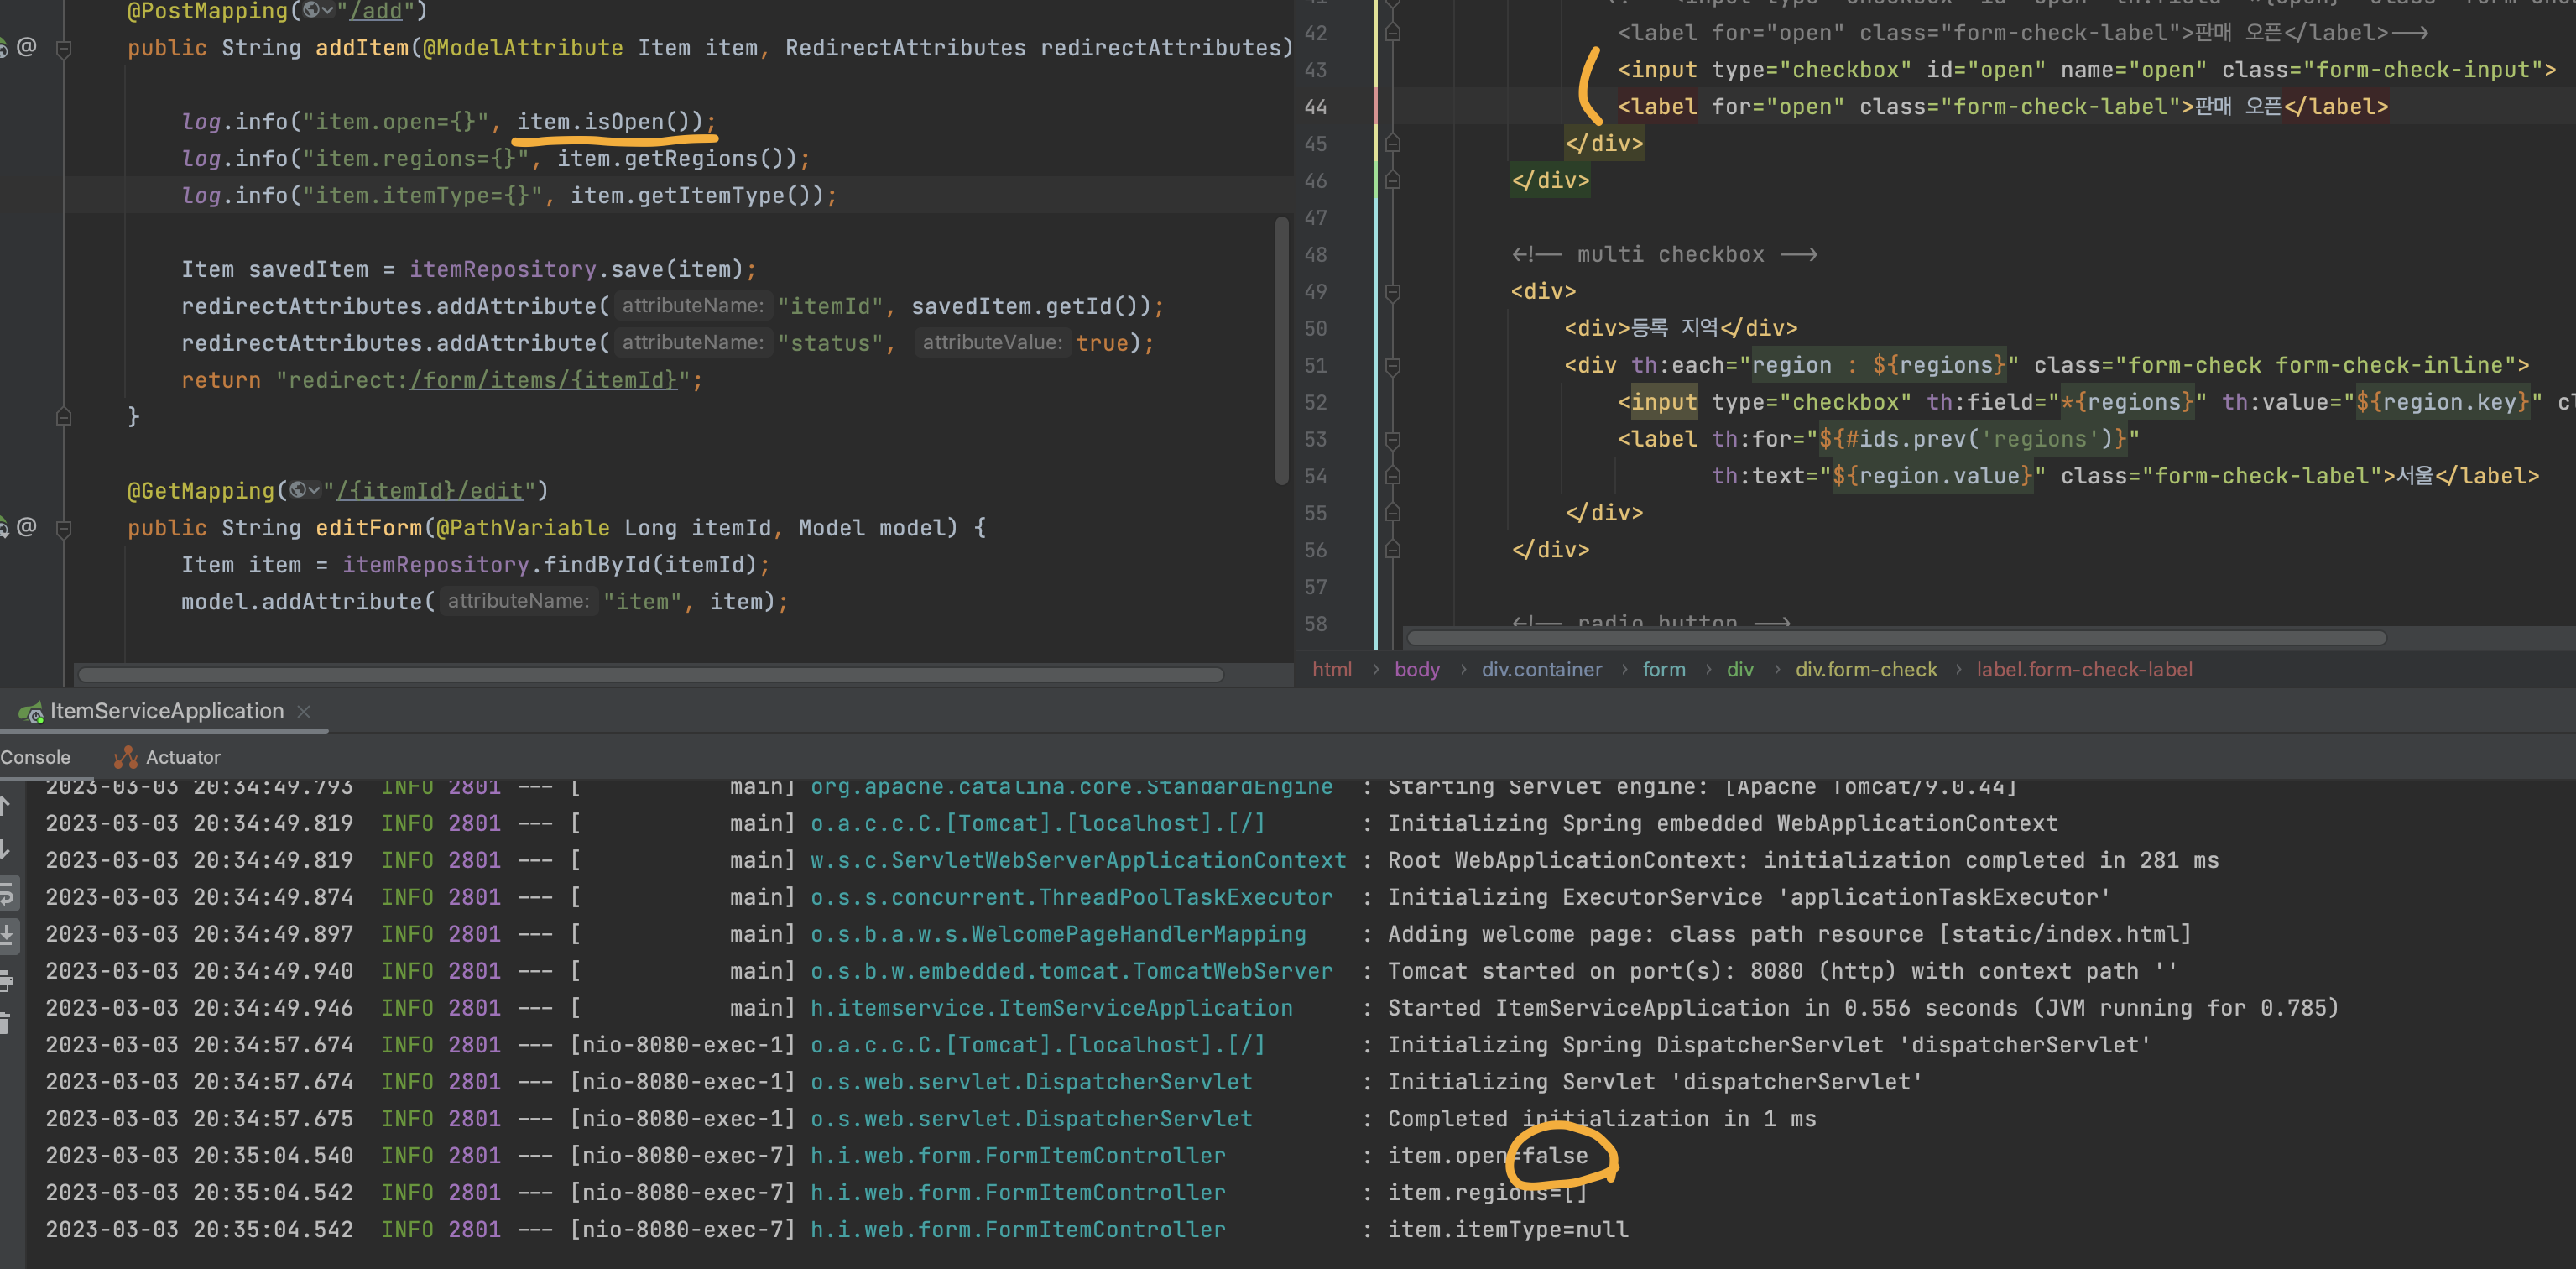Click item.getRegions() in the log statement
Viewport: 2576px width, 1269px height.
pyautogui.click(x=677, y=158)
